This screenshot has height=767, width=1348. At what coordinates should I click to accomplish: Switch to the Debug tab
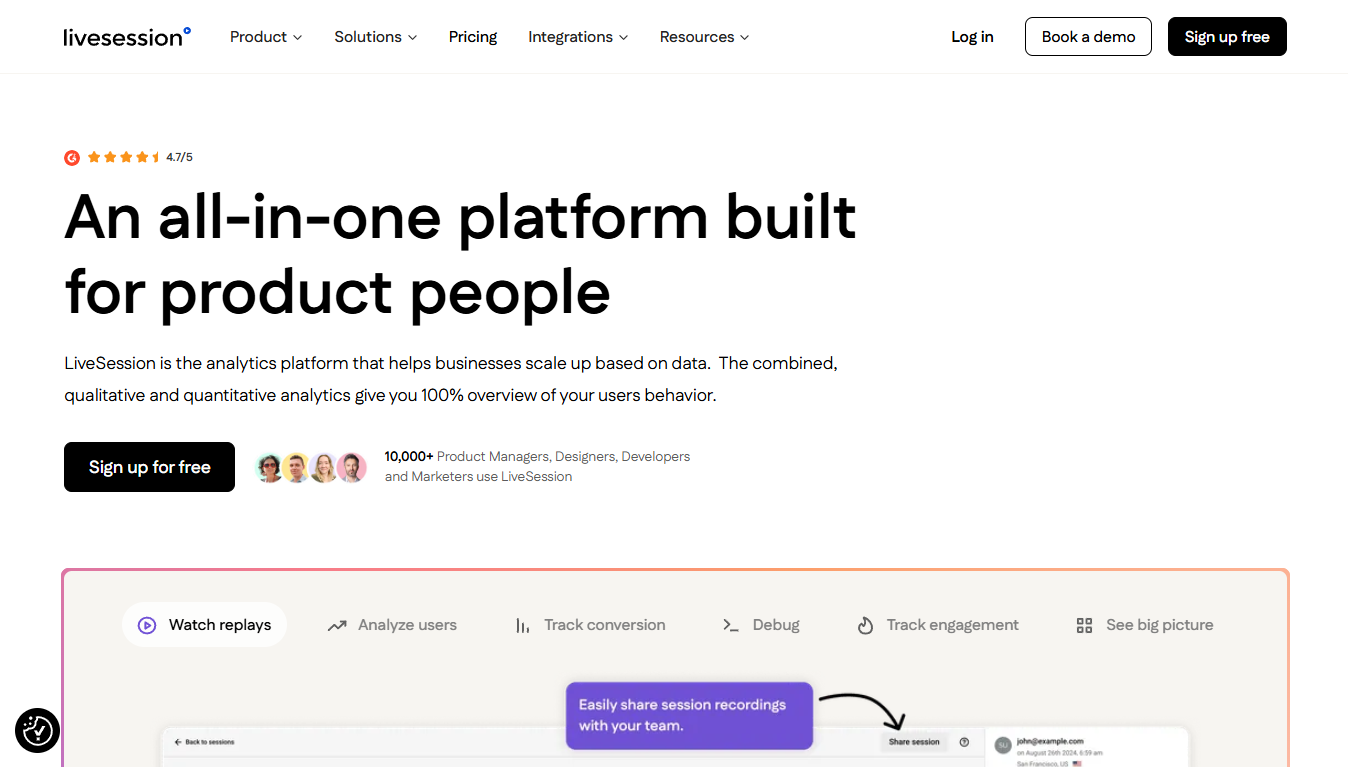761,625
